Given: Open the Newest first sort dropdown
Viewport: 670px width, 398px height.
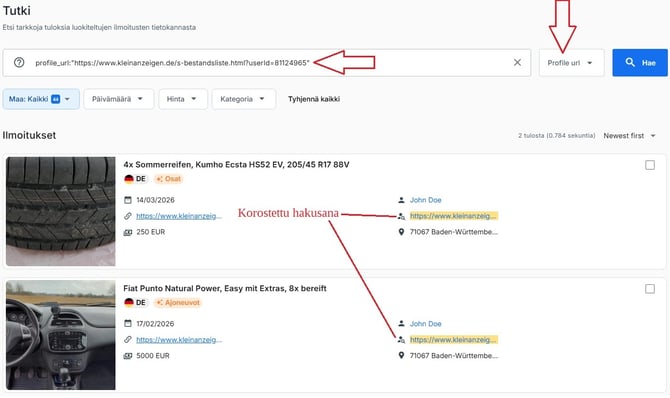Looking at the screenshot, I should (629, 136).
